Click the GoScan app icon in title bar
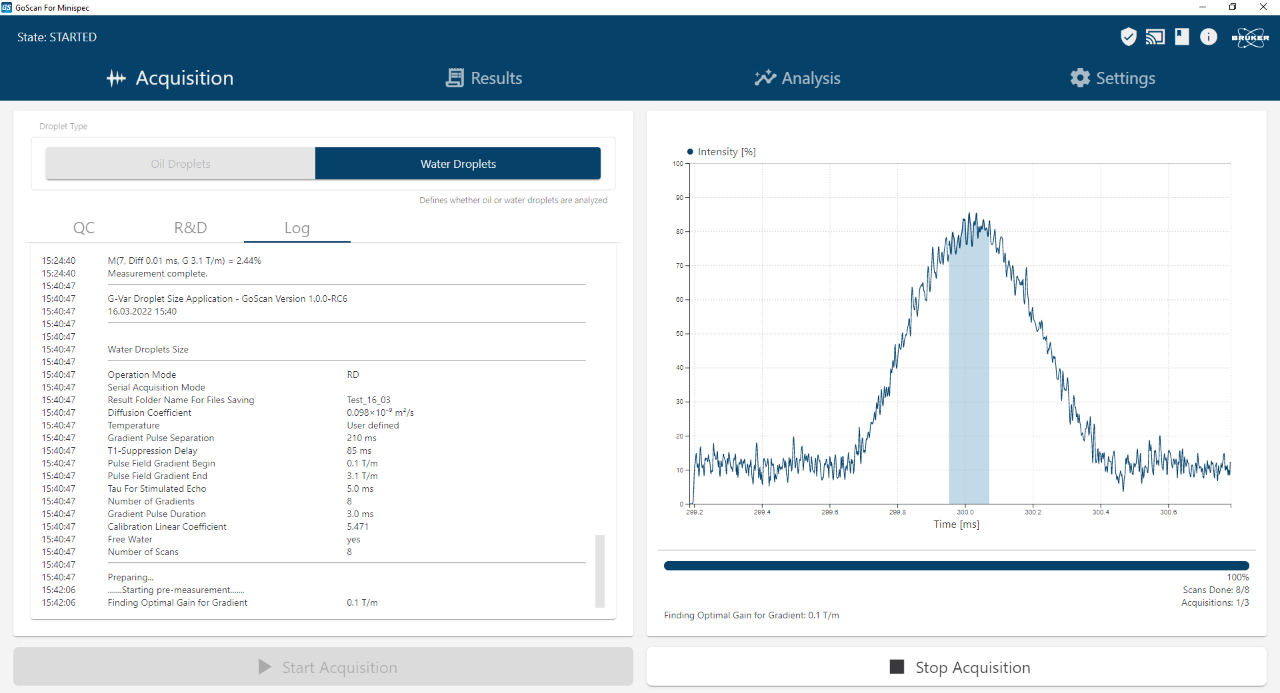 (x=7, y=7)
